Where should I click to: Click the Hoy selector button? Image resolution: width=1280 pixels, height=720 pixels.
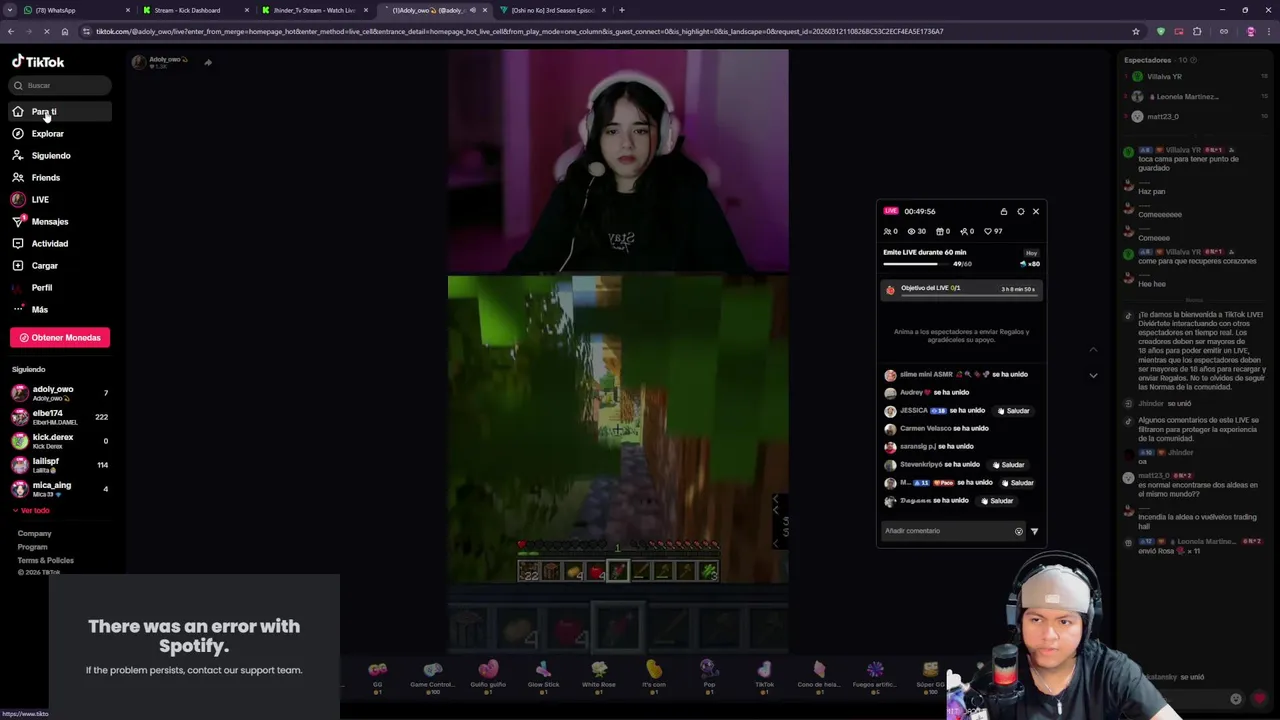pos(1031,253)
